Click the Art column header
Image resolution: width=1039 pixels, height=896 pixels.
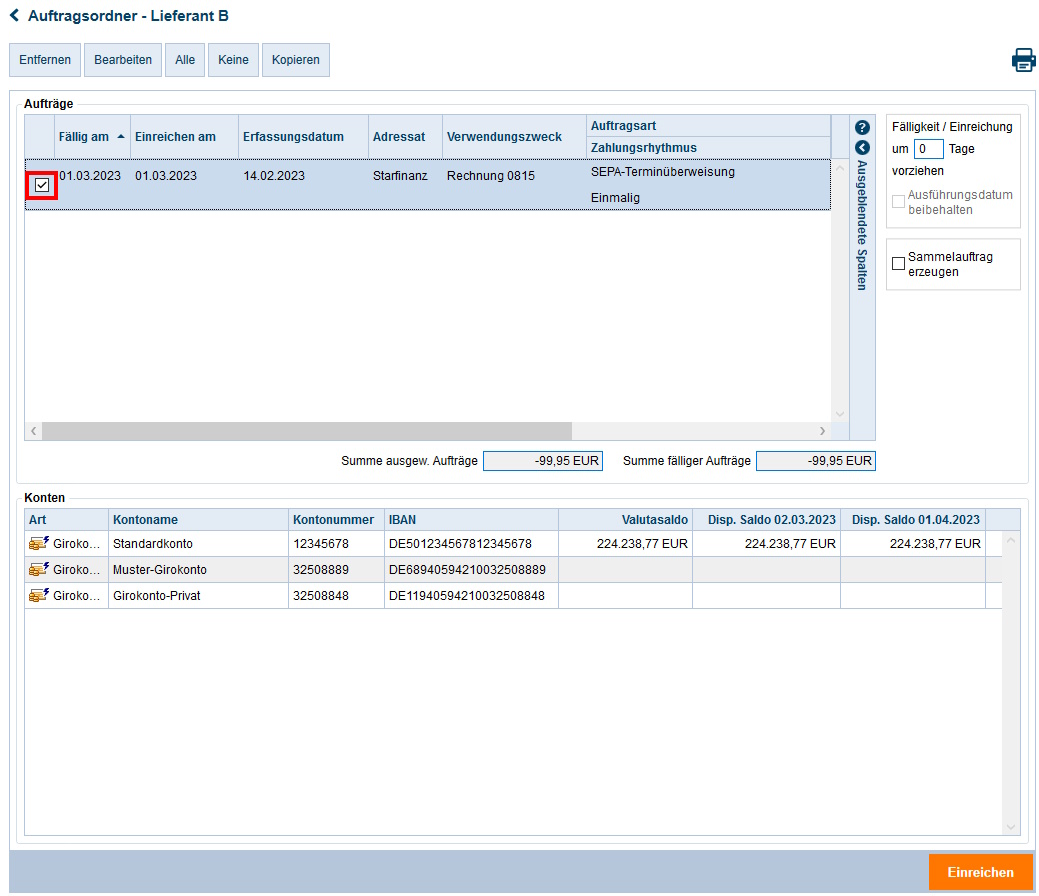point(66,520)
